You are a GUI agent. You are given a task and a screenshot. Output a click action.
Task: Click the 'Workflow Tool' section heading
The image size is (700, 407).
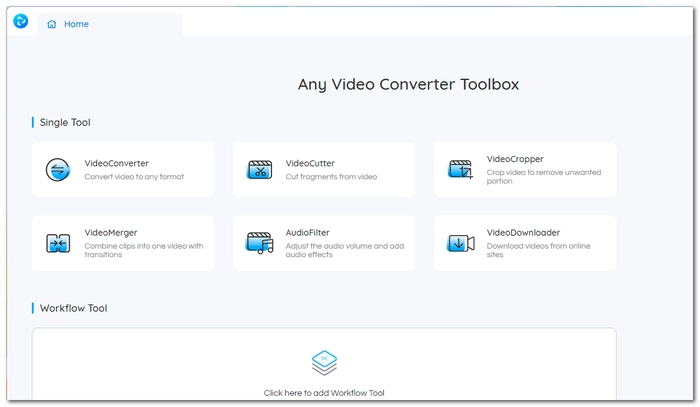point(73,308)
